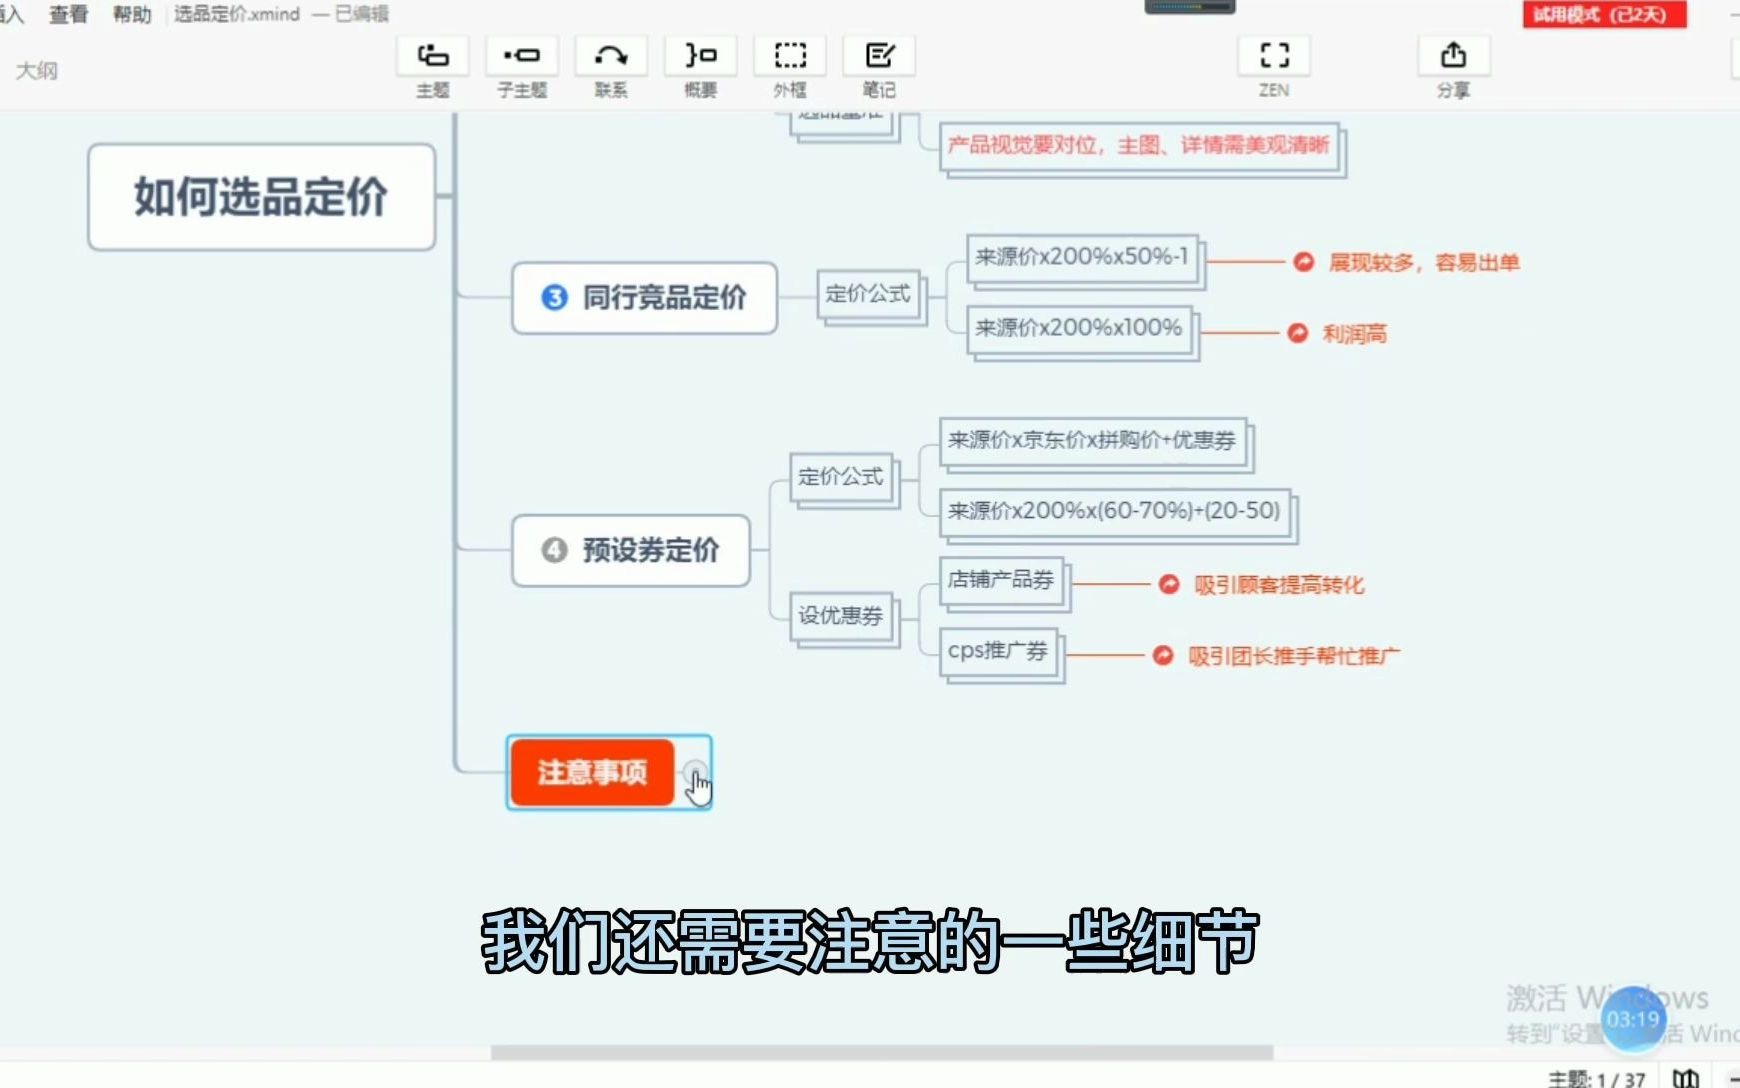Click the 03:19 timer bubble
Screen dimensions: 1740x1088
coord(1634,1019)
